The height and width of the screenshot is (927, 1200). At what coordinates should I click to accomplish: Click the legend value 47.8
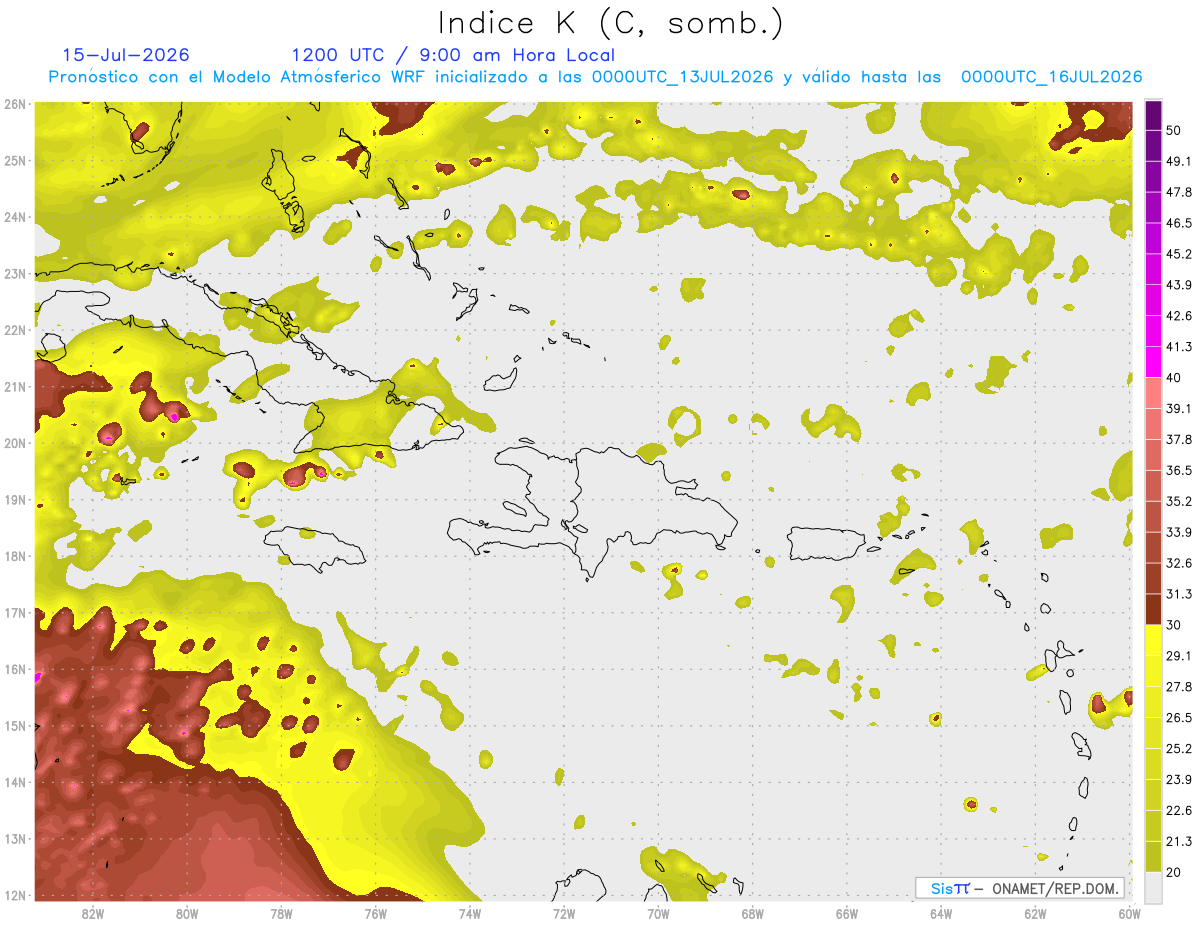pyautogui.click(x=1179, y=192)
